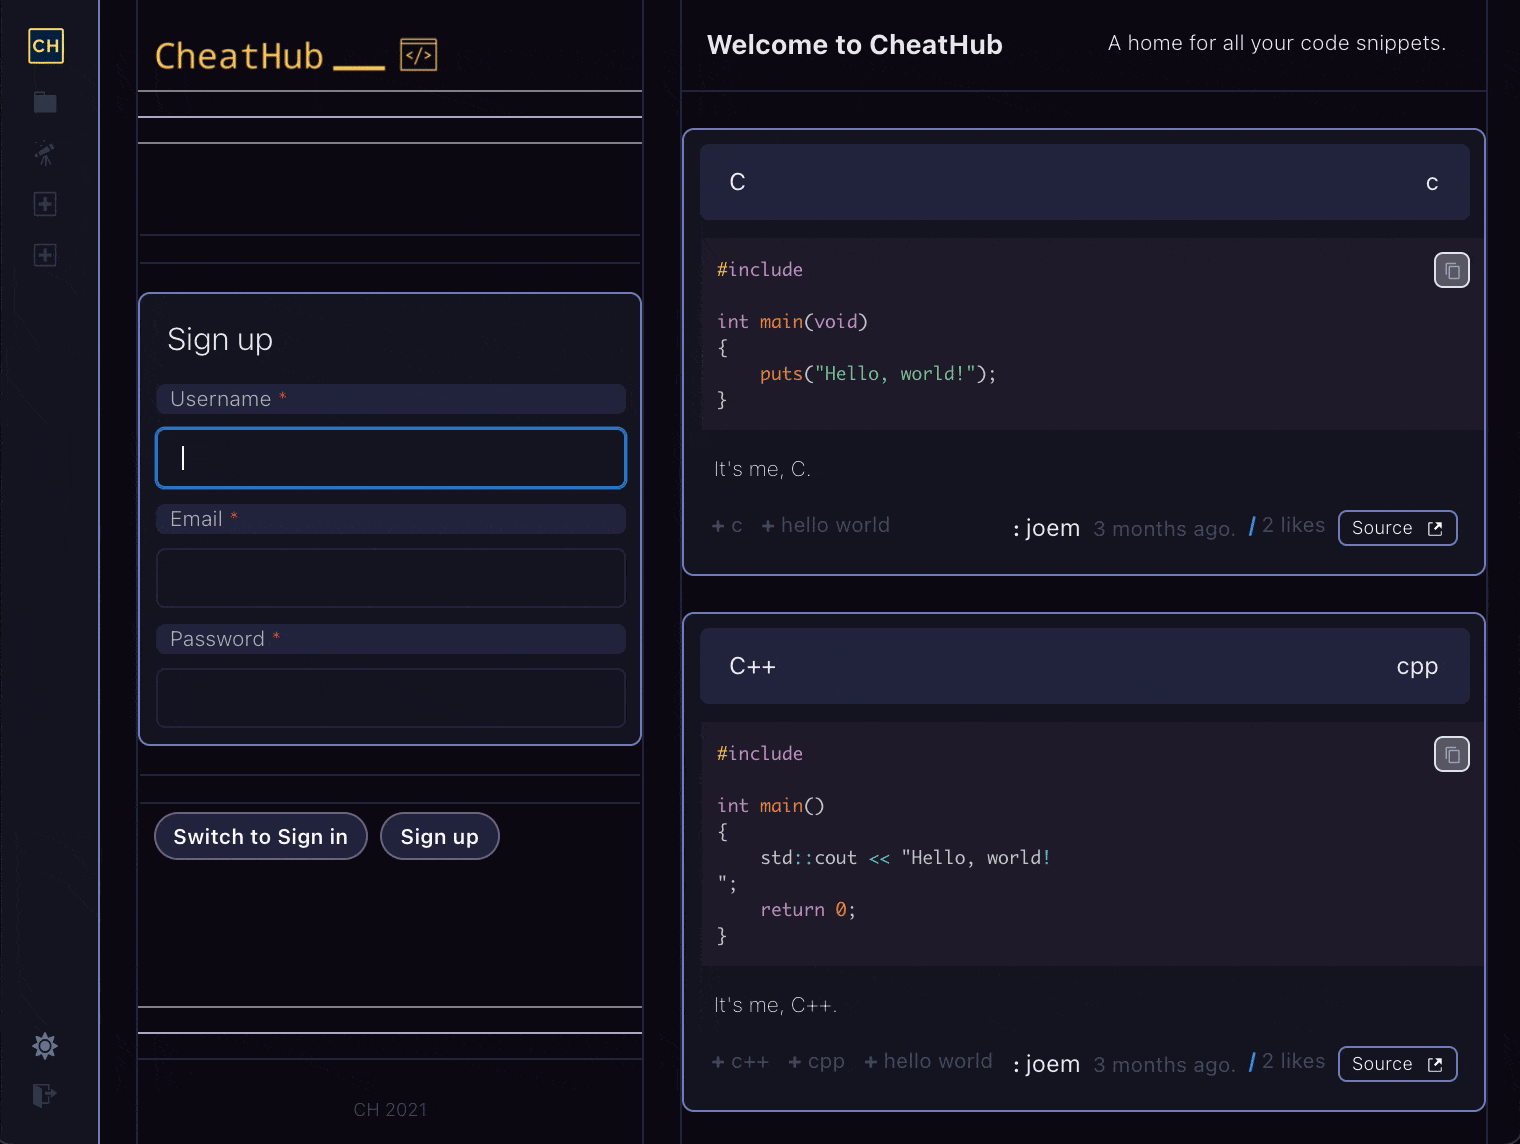Viewport: 1520px width, 1144px height.
Task: Copy the C++ snippet code
Action: click(x=1452, y=754)
